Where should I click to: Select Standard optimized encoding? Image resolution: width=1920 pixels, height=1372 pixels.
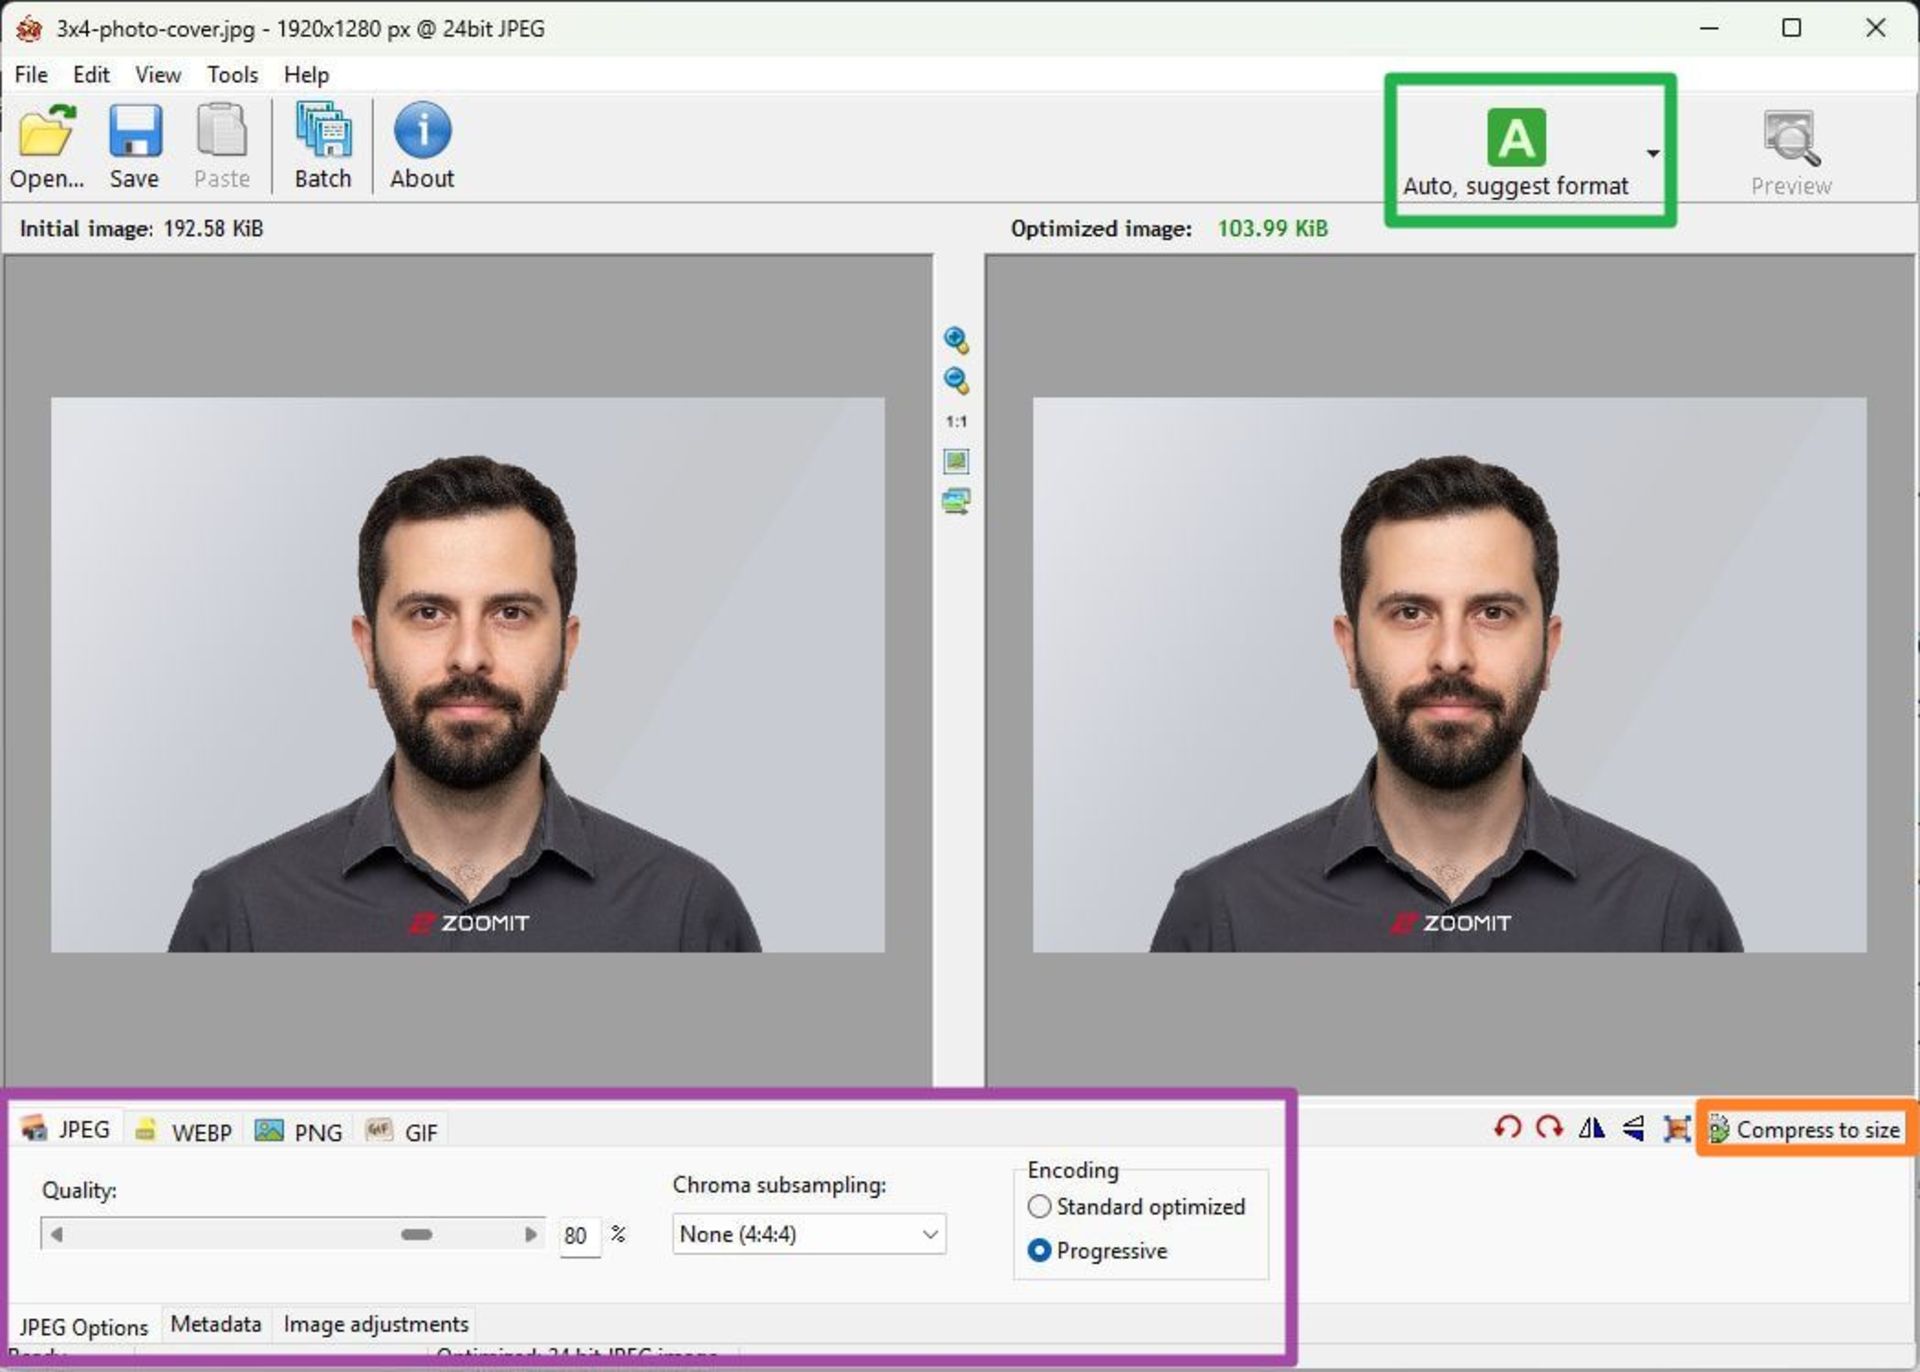1039,1206
